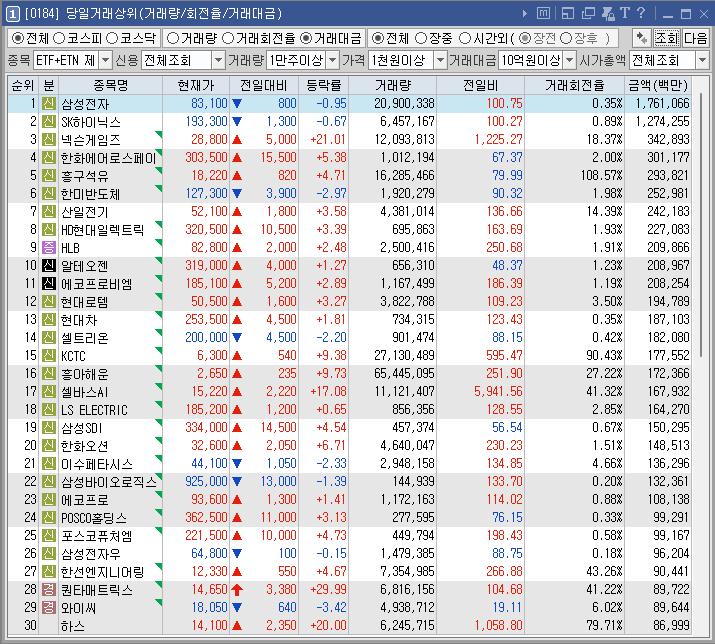Click the numbered 1 screen icon in title bar
The width and height of the screenshot is (715, 644).
(x=12, y=14)
